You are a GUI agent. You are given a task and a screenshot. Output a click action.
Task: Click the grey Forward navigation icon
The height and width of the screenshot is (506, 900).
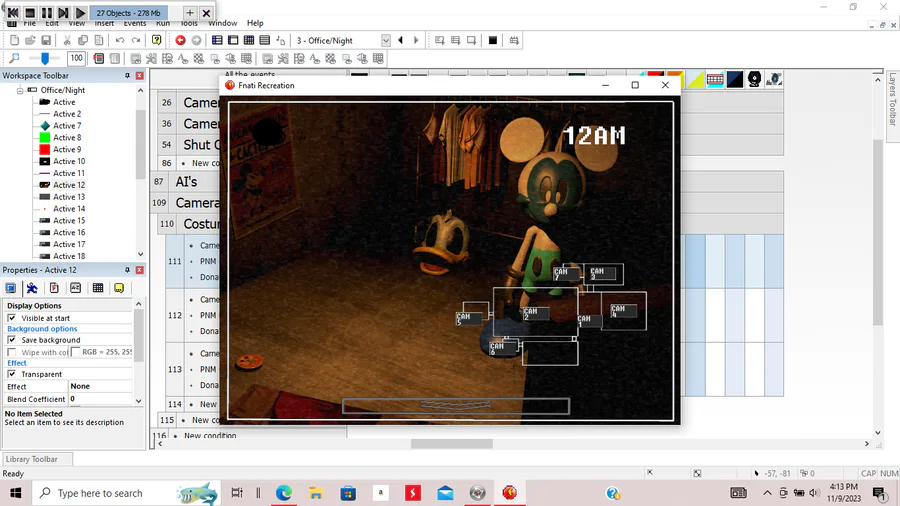196,40
